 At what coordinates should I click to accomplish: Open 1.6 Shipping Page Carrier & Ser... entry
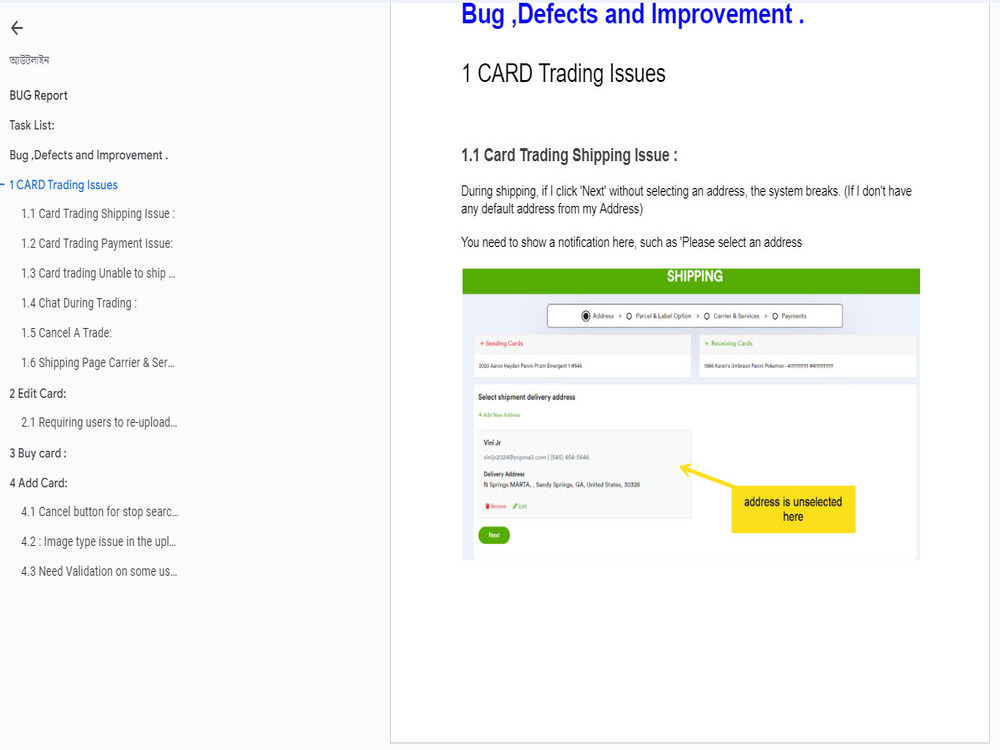coord(98,363)
